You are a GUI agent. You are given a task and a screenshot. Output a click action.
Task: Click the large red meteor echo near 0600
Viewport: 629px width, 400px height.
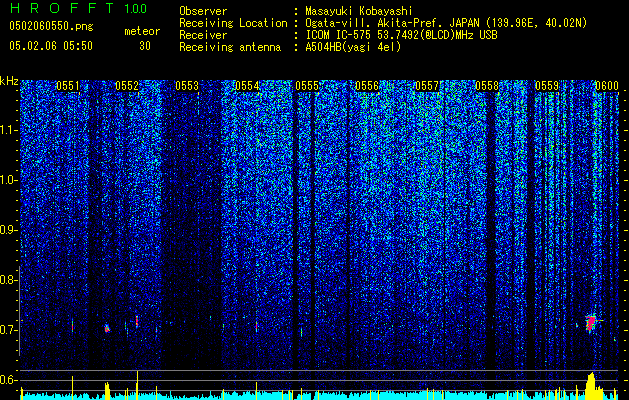tap(590, 323)
